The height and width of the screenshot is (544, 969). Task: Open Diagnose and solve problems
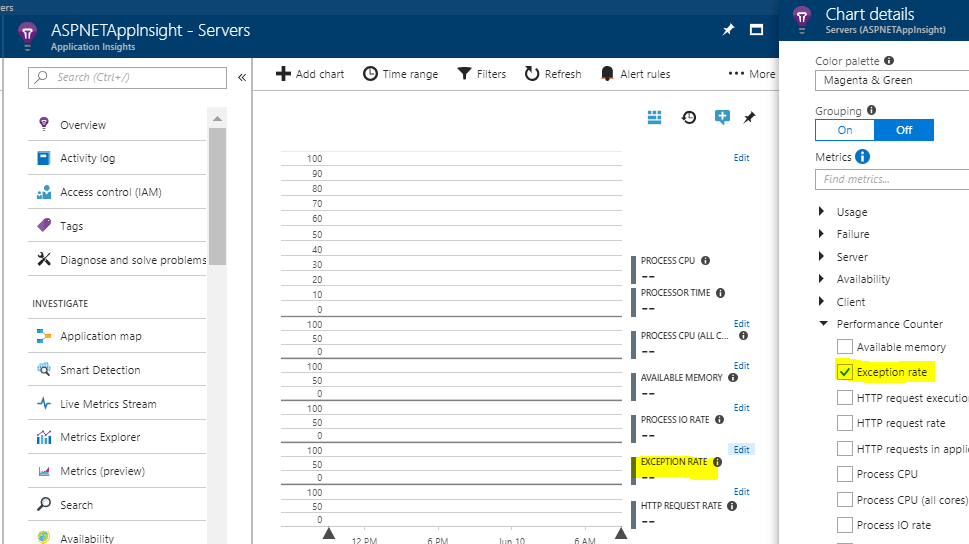(117, 260)
